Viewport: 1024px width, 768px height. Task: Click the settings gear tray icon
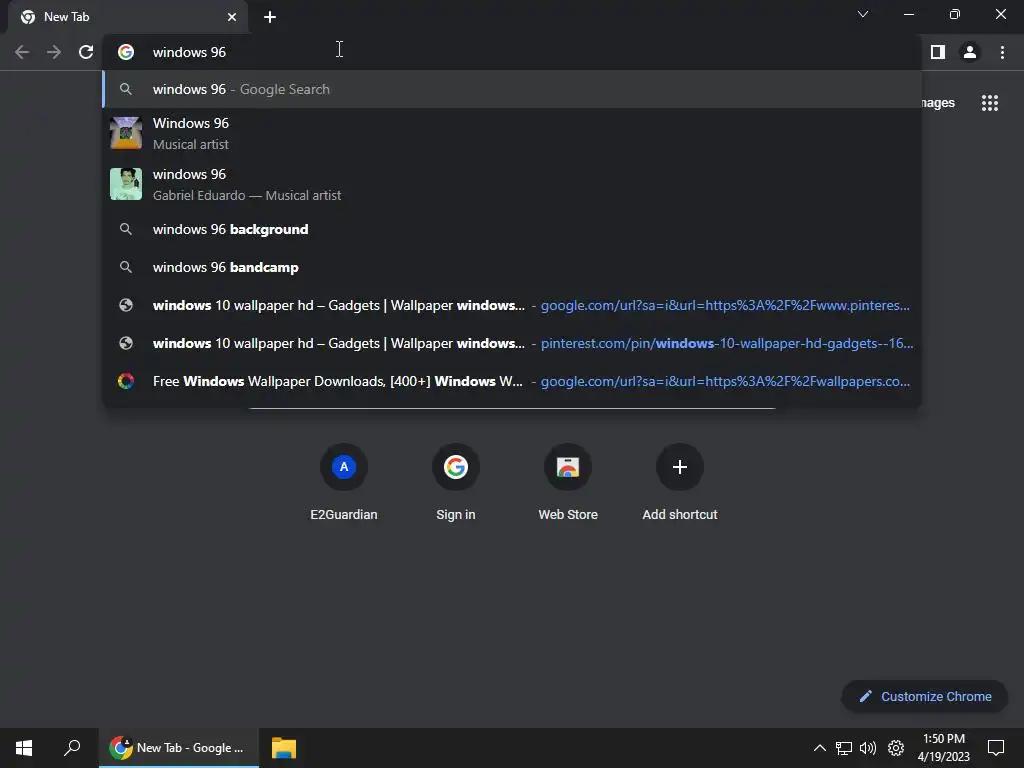(896, 748)
